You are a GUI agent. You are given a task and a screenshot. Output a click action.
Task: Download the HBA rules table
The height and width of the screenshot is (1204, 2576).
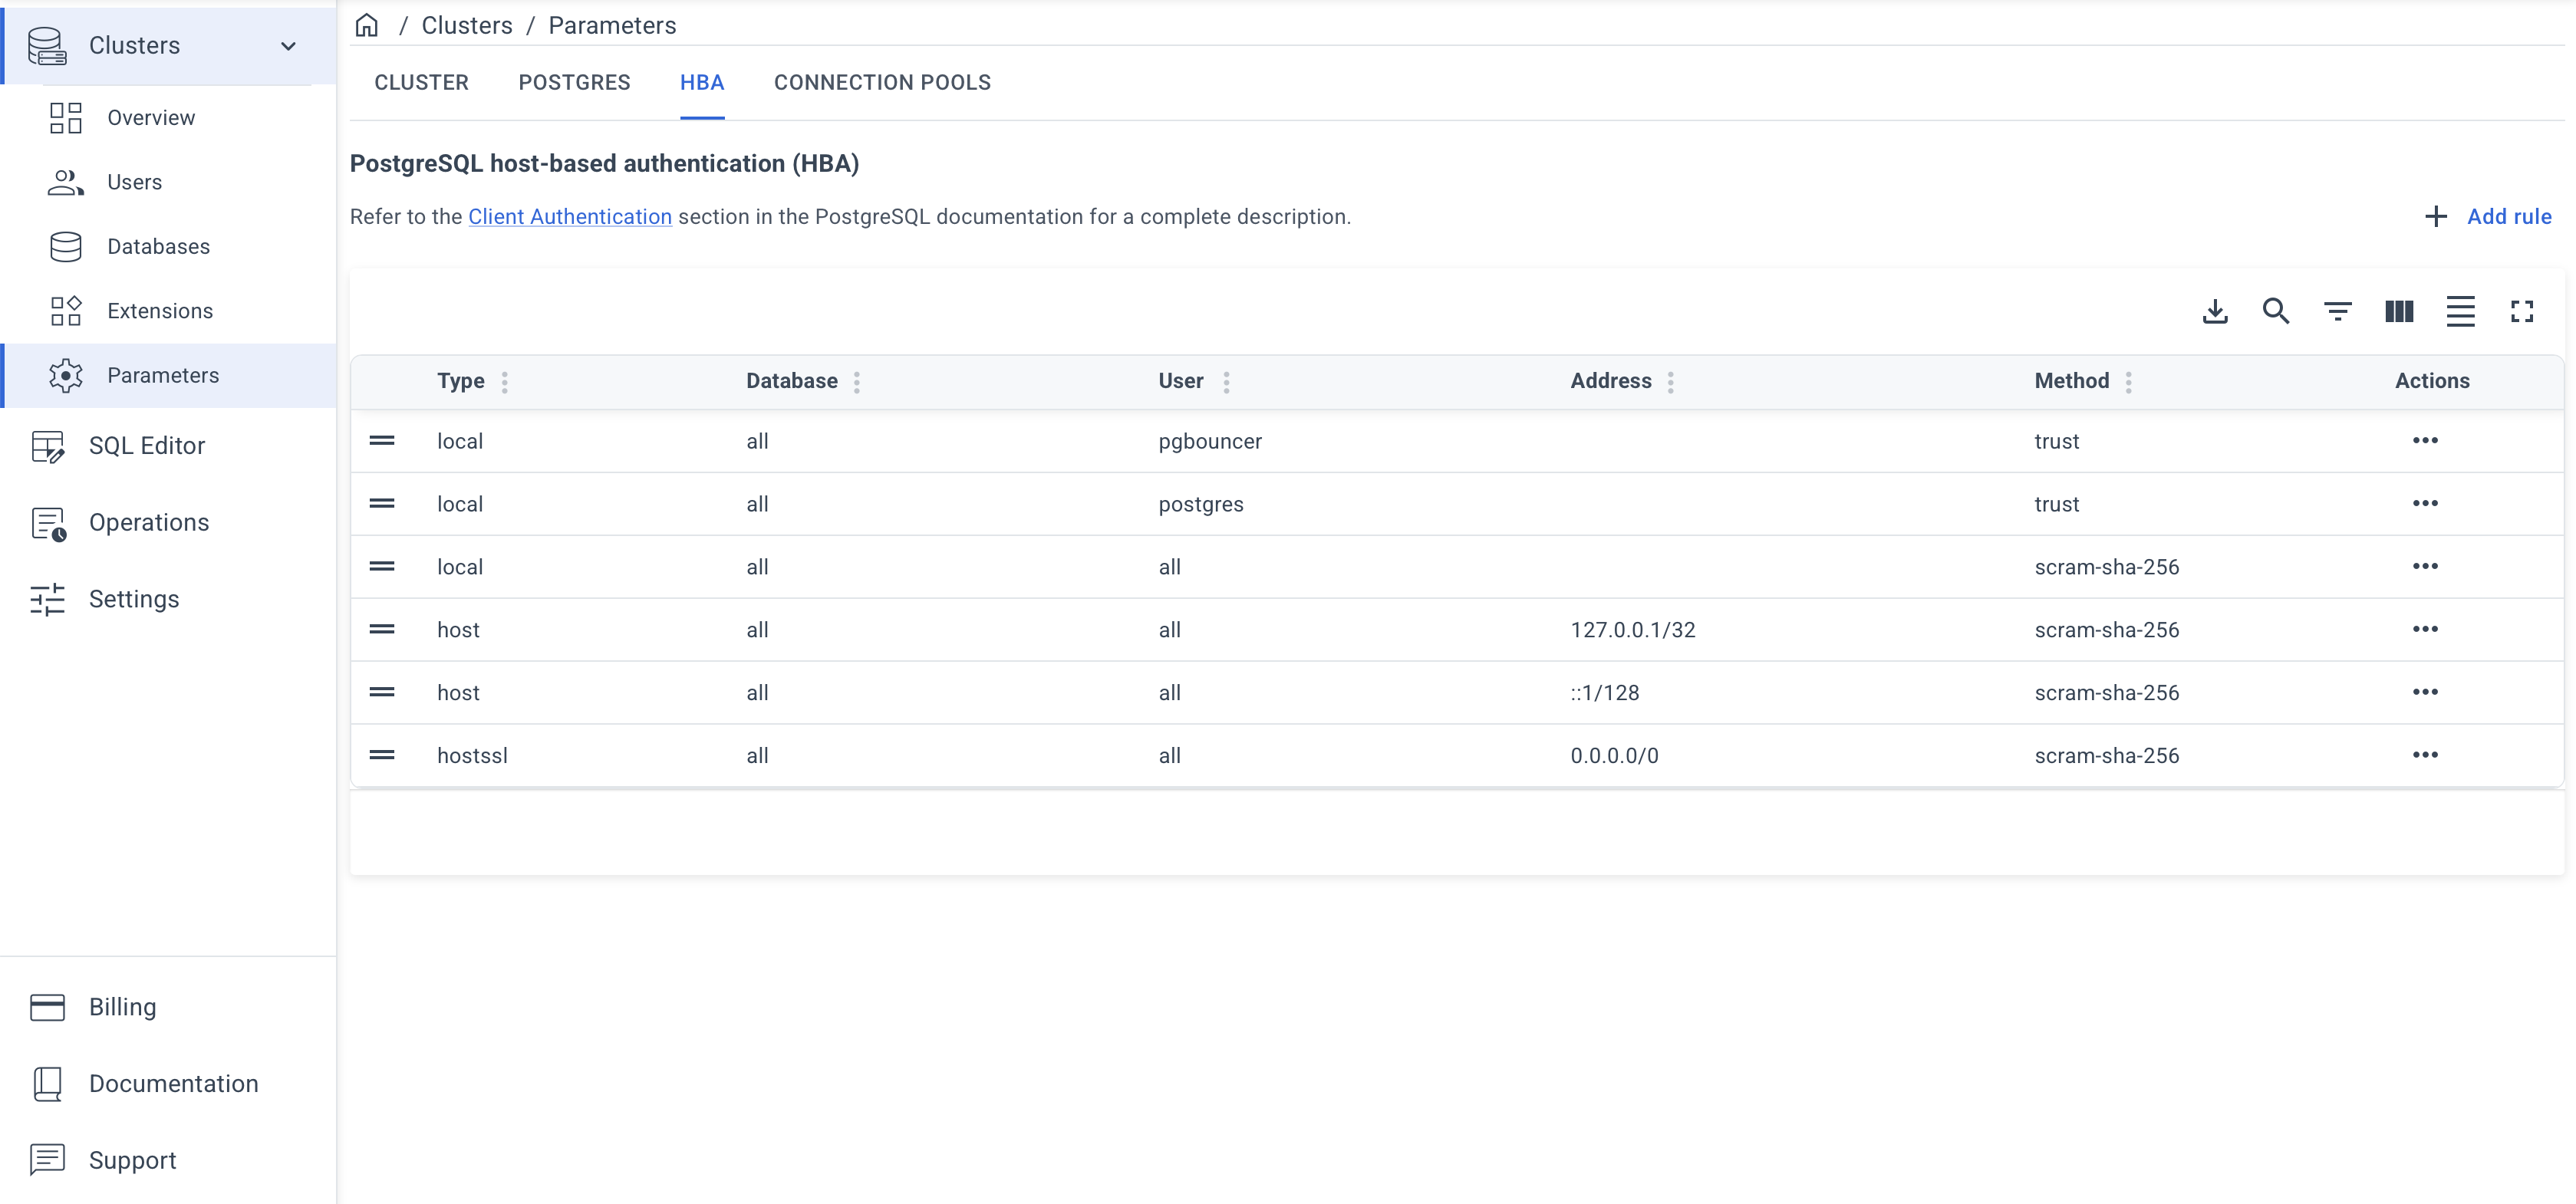point(2215,312)
